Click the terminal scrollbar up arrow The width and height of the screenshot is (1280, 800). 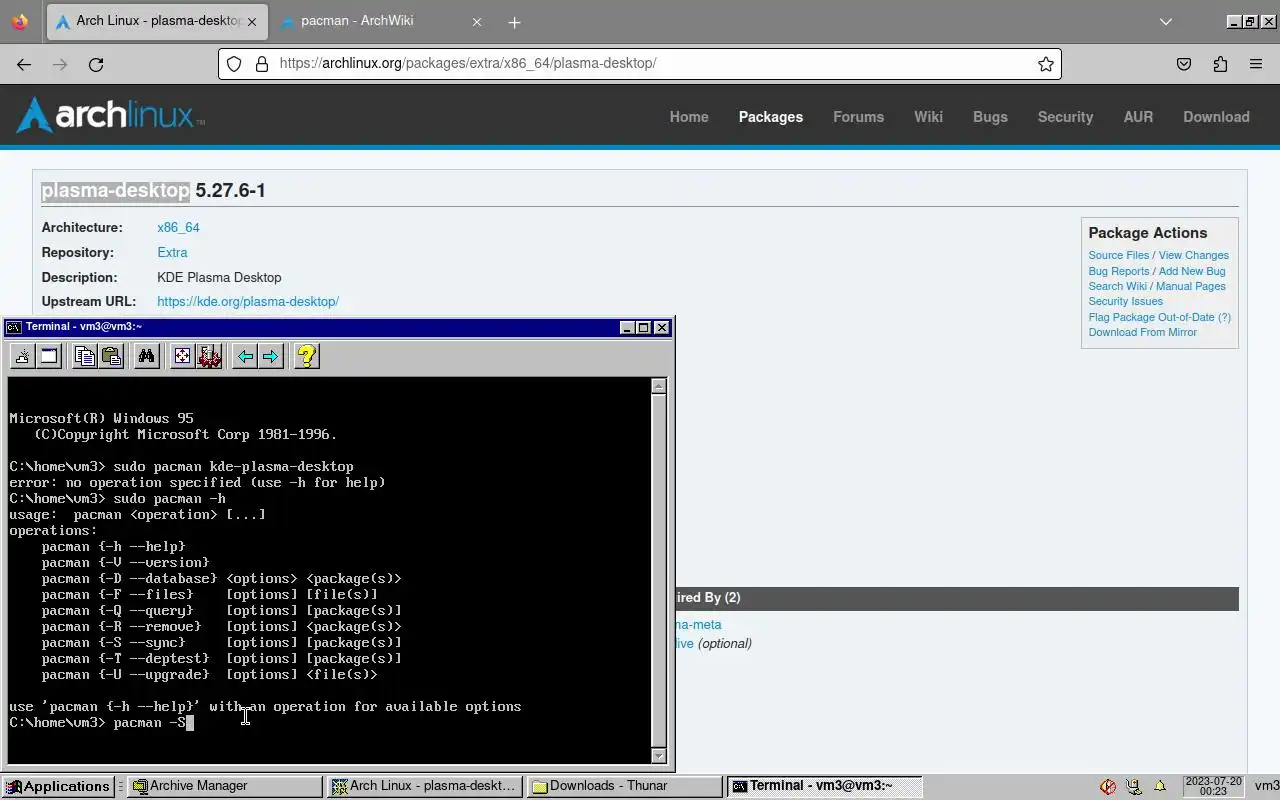click(x=658, y=386)
